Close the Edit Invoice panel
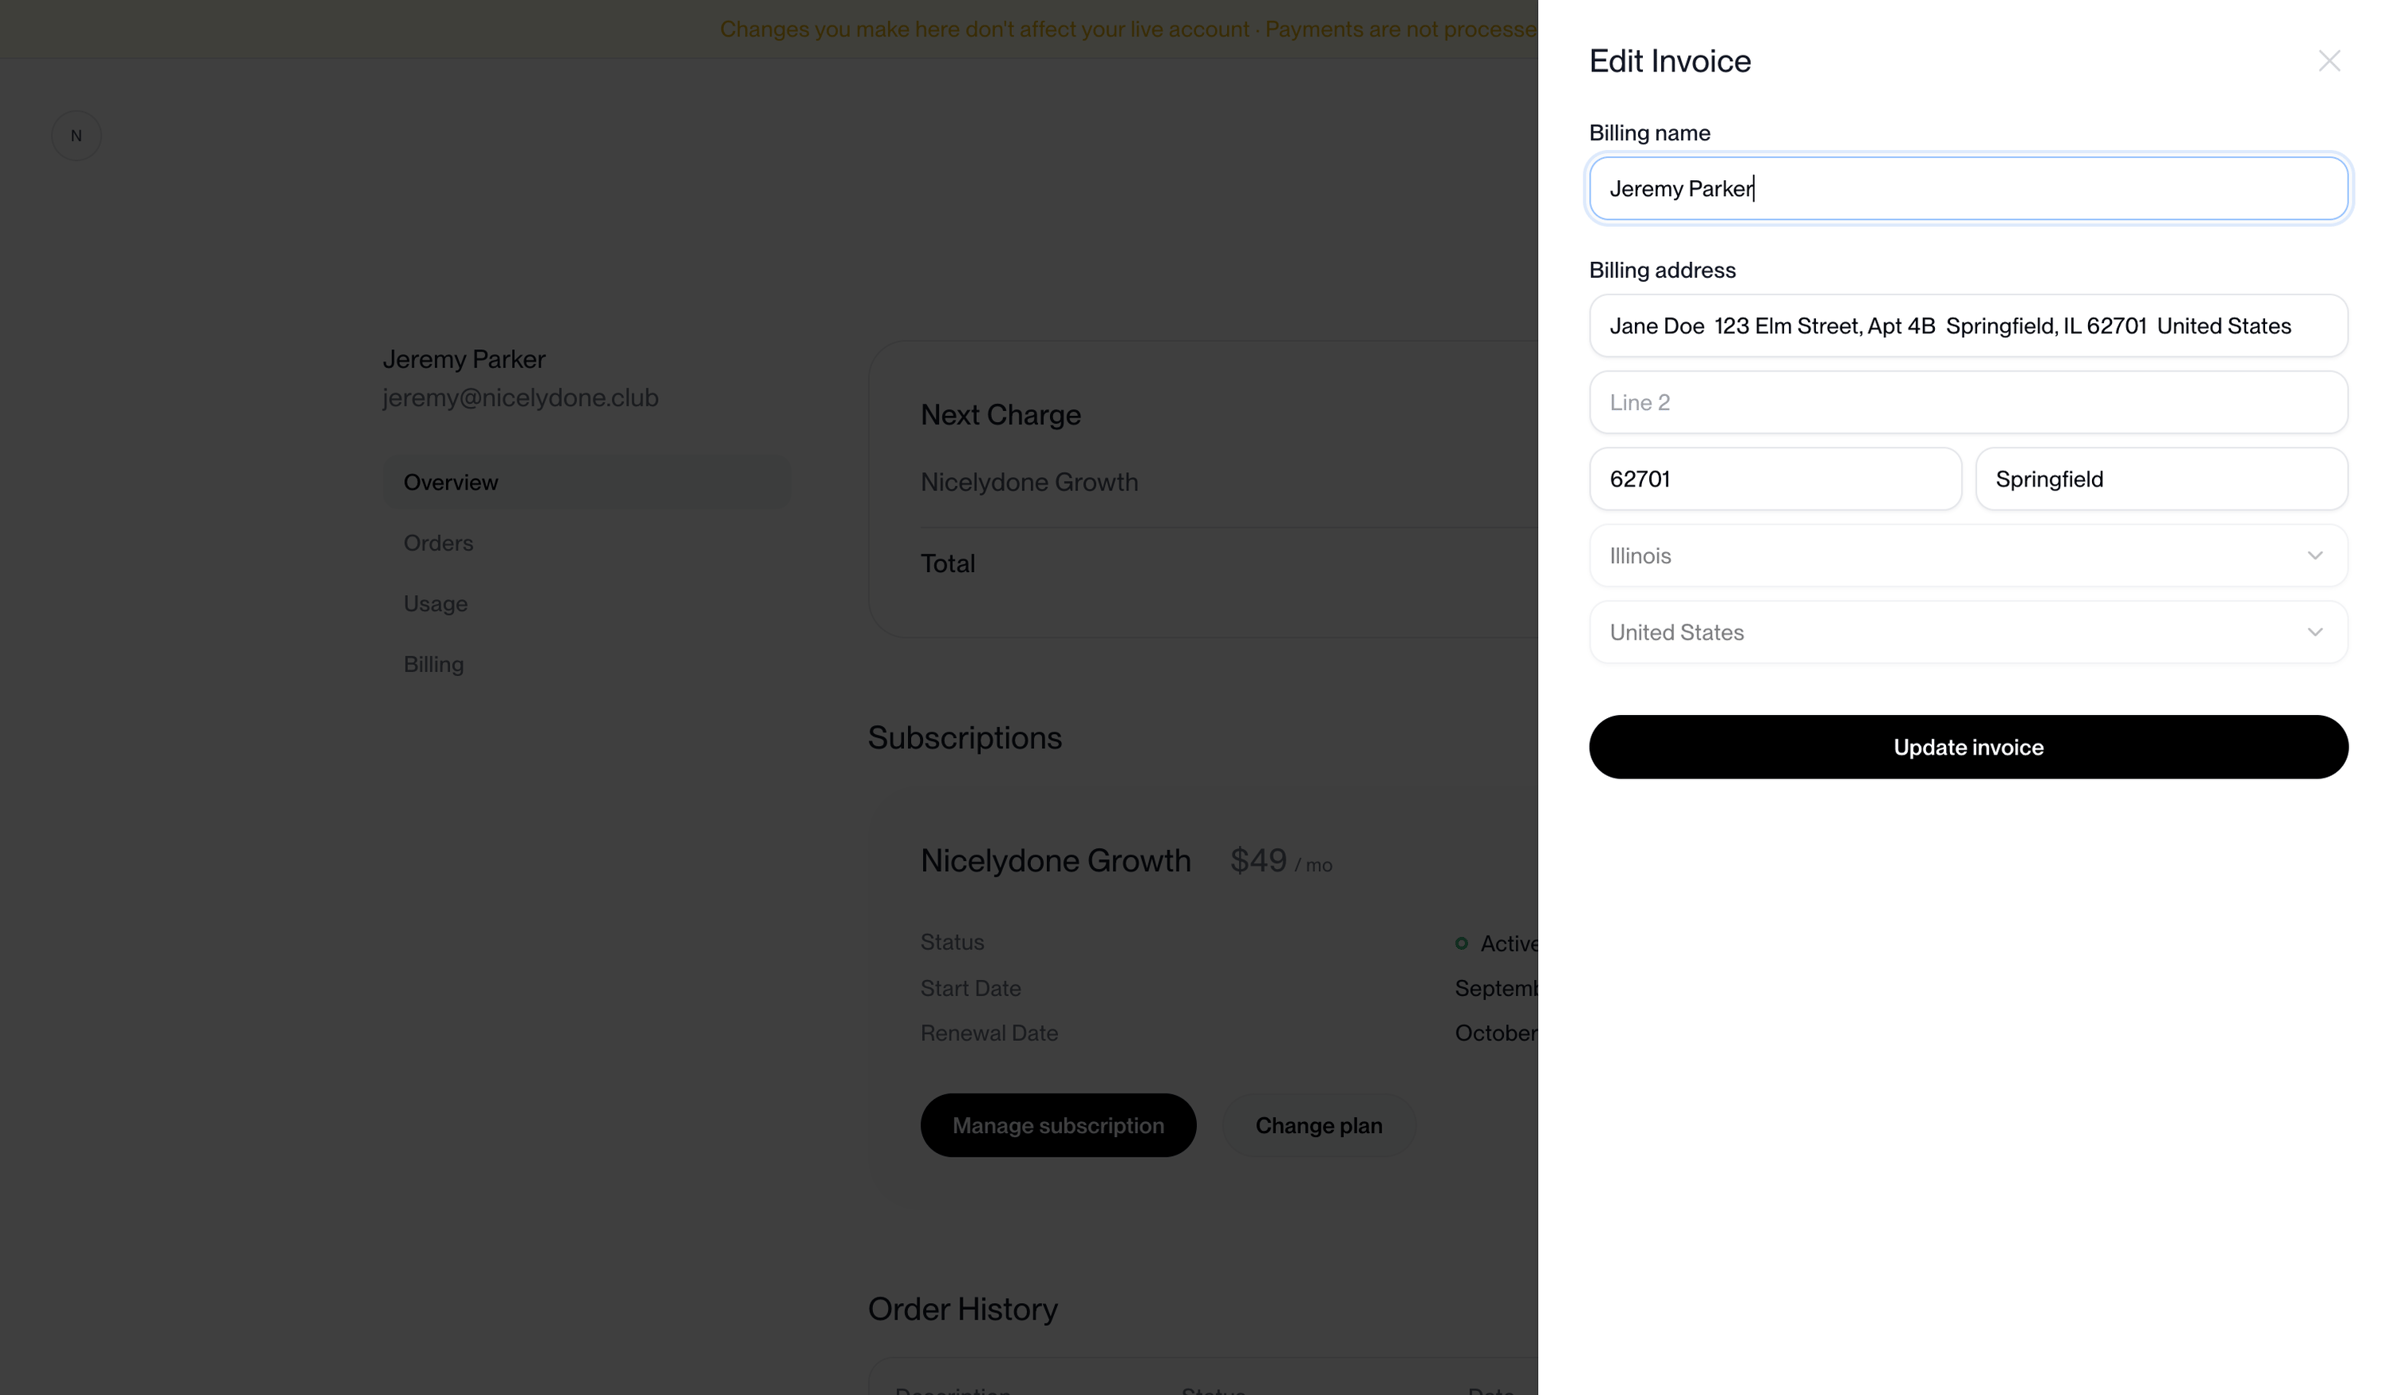Screen dimensions: 2400x1395 [2329, 61]
